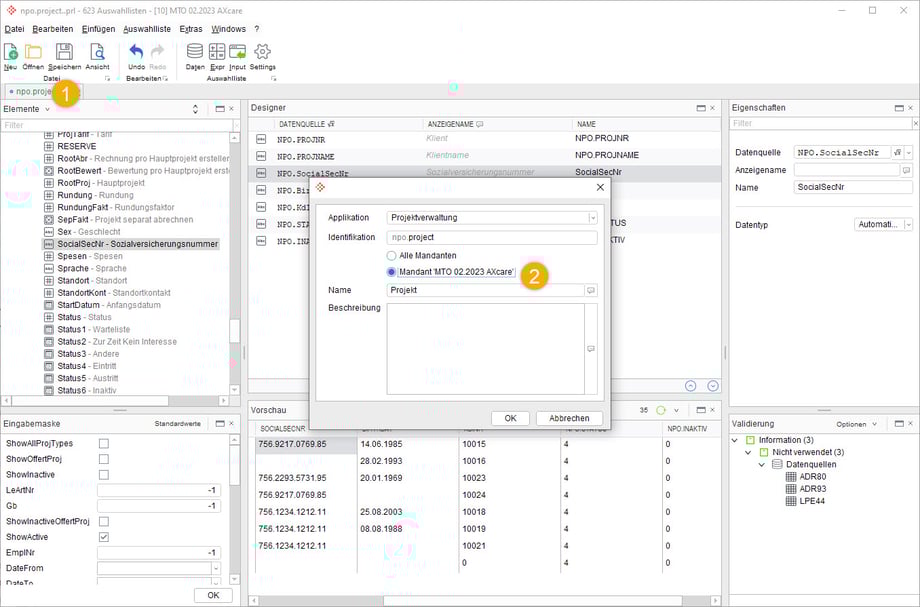Click Abbrechen in the dialog
Image resolution: width=920 pixels, height=607 pixels.
[x=569, y=418]
